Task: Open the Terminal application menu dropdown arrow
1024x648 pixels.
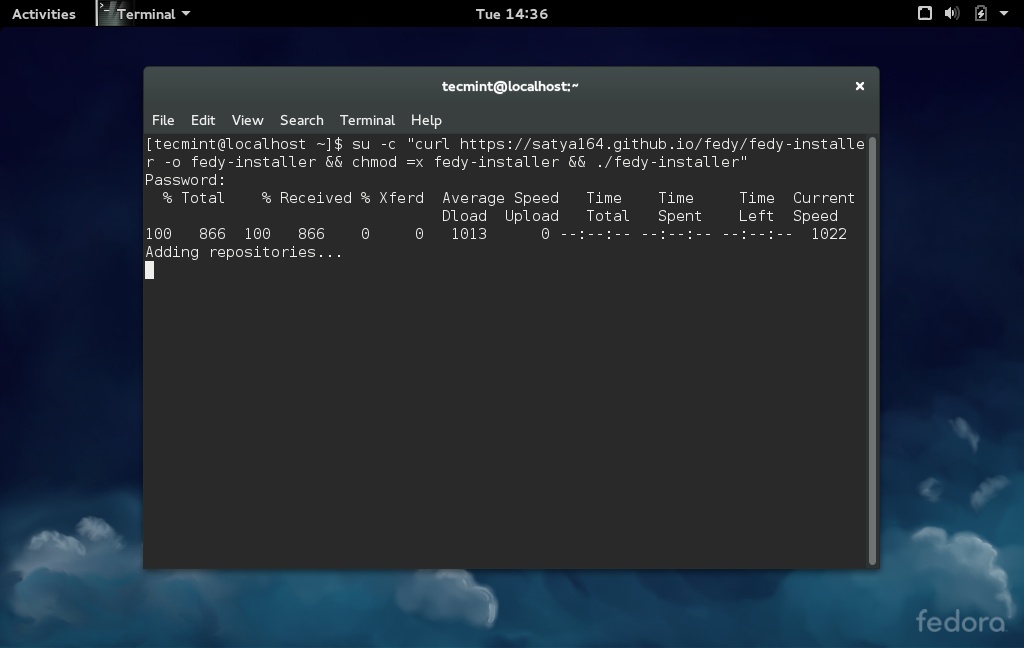Action: (x=186, y=14)
